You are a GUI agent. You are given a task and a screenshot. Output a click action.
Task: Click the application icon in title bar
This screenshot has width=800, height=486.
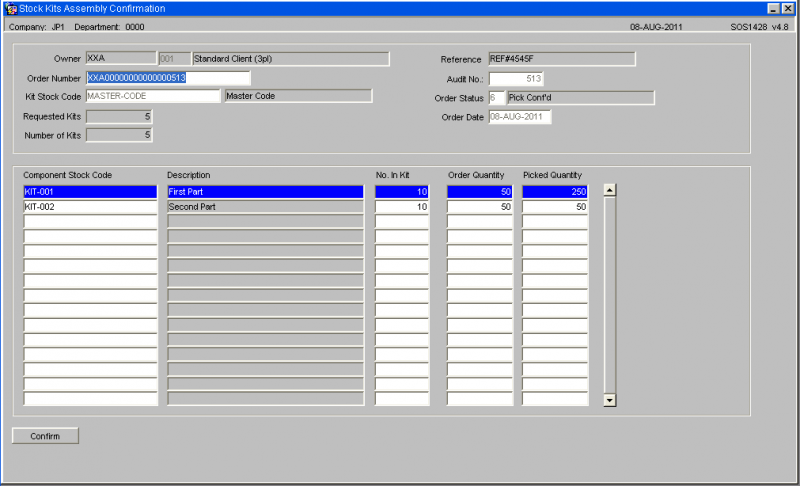coord(11,9)
